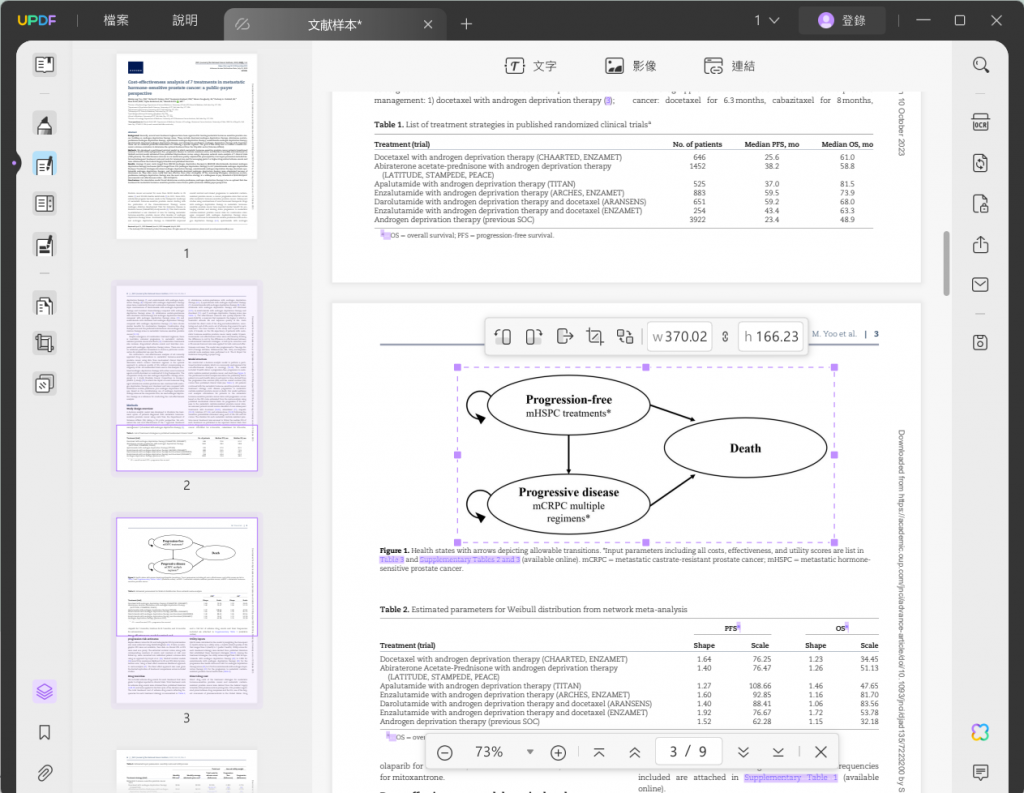Close the page navigation bar

[x=821, y=753]
